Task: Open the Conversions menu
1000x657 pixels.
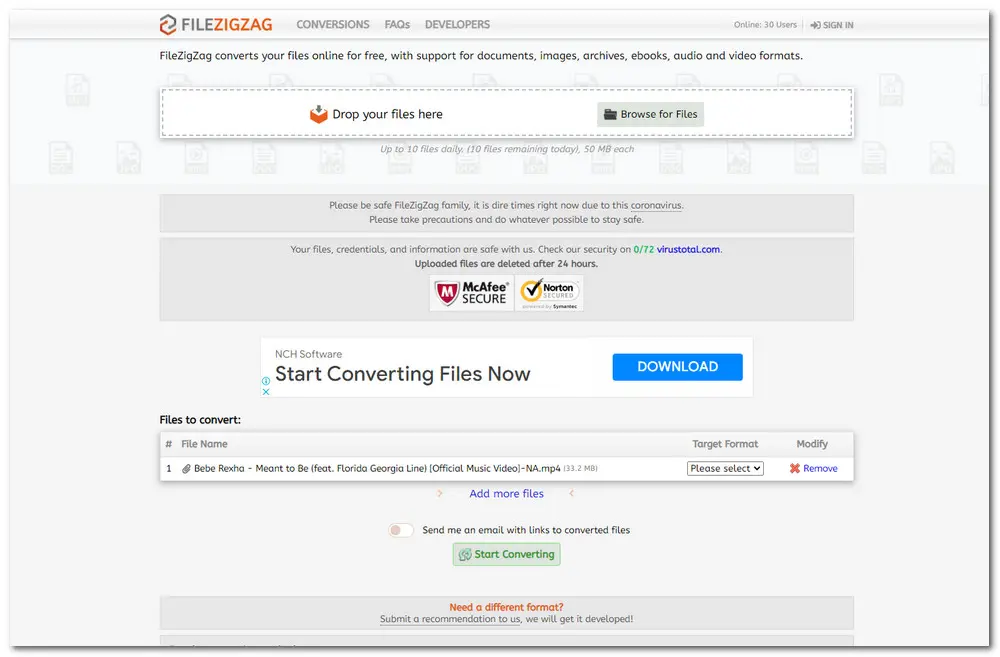Action: (x=333, y=25)
